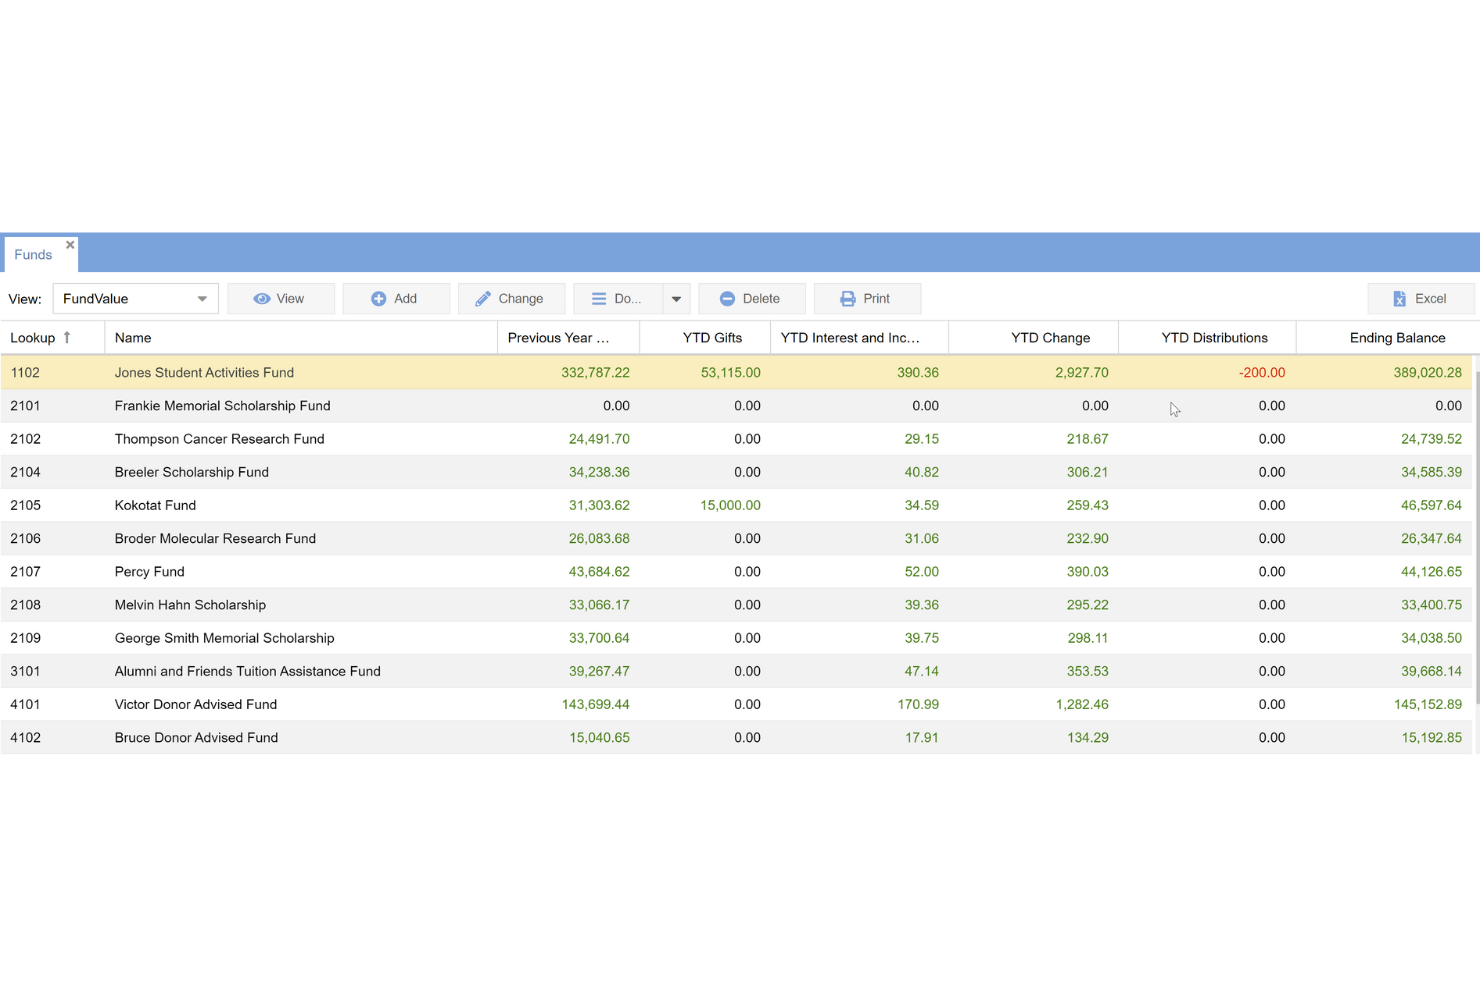The width and height of the screenshot is (1480, 987).
Task: Select the Victor Donor Advised Fund row
Action: 400,704
